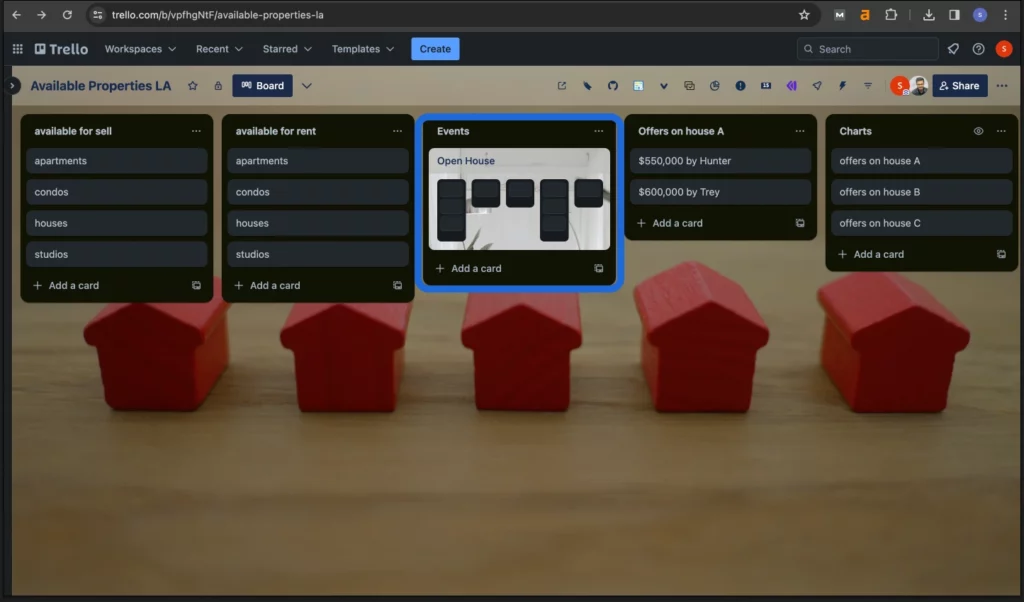
Task: Open list actions for Offers on house A
Action: tap(799, 131)
